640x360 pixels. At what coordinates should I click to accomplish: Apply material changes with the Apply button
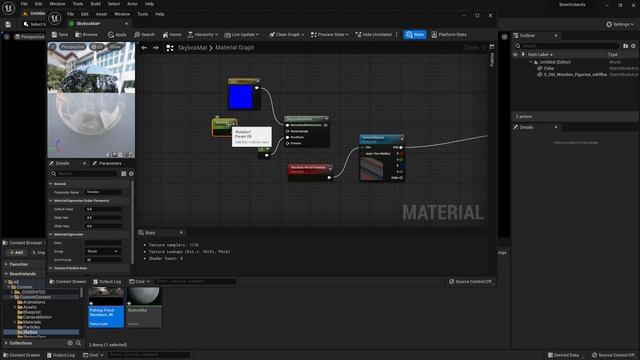pos(117,35)
